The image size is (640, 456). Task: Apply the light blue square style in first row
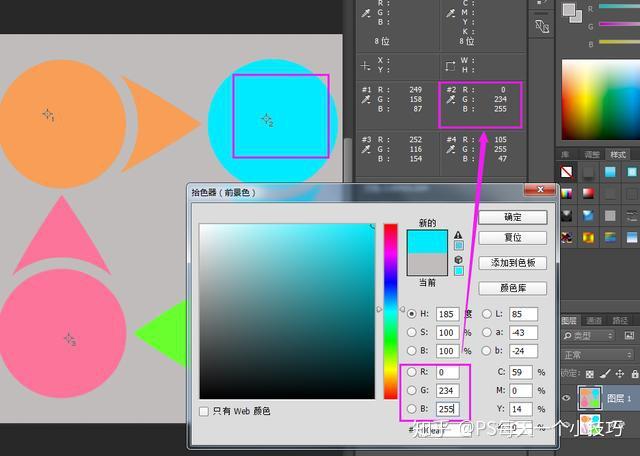point(610,171)
